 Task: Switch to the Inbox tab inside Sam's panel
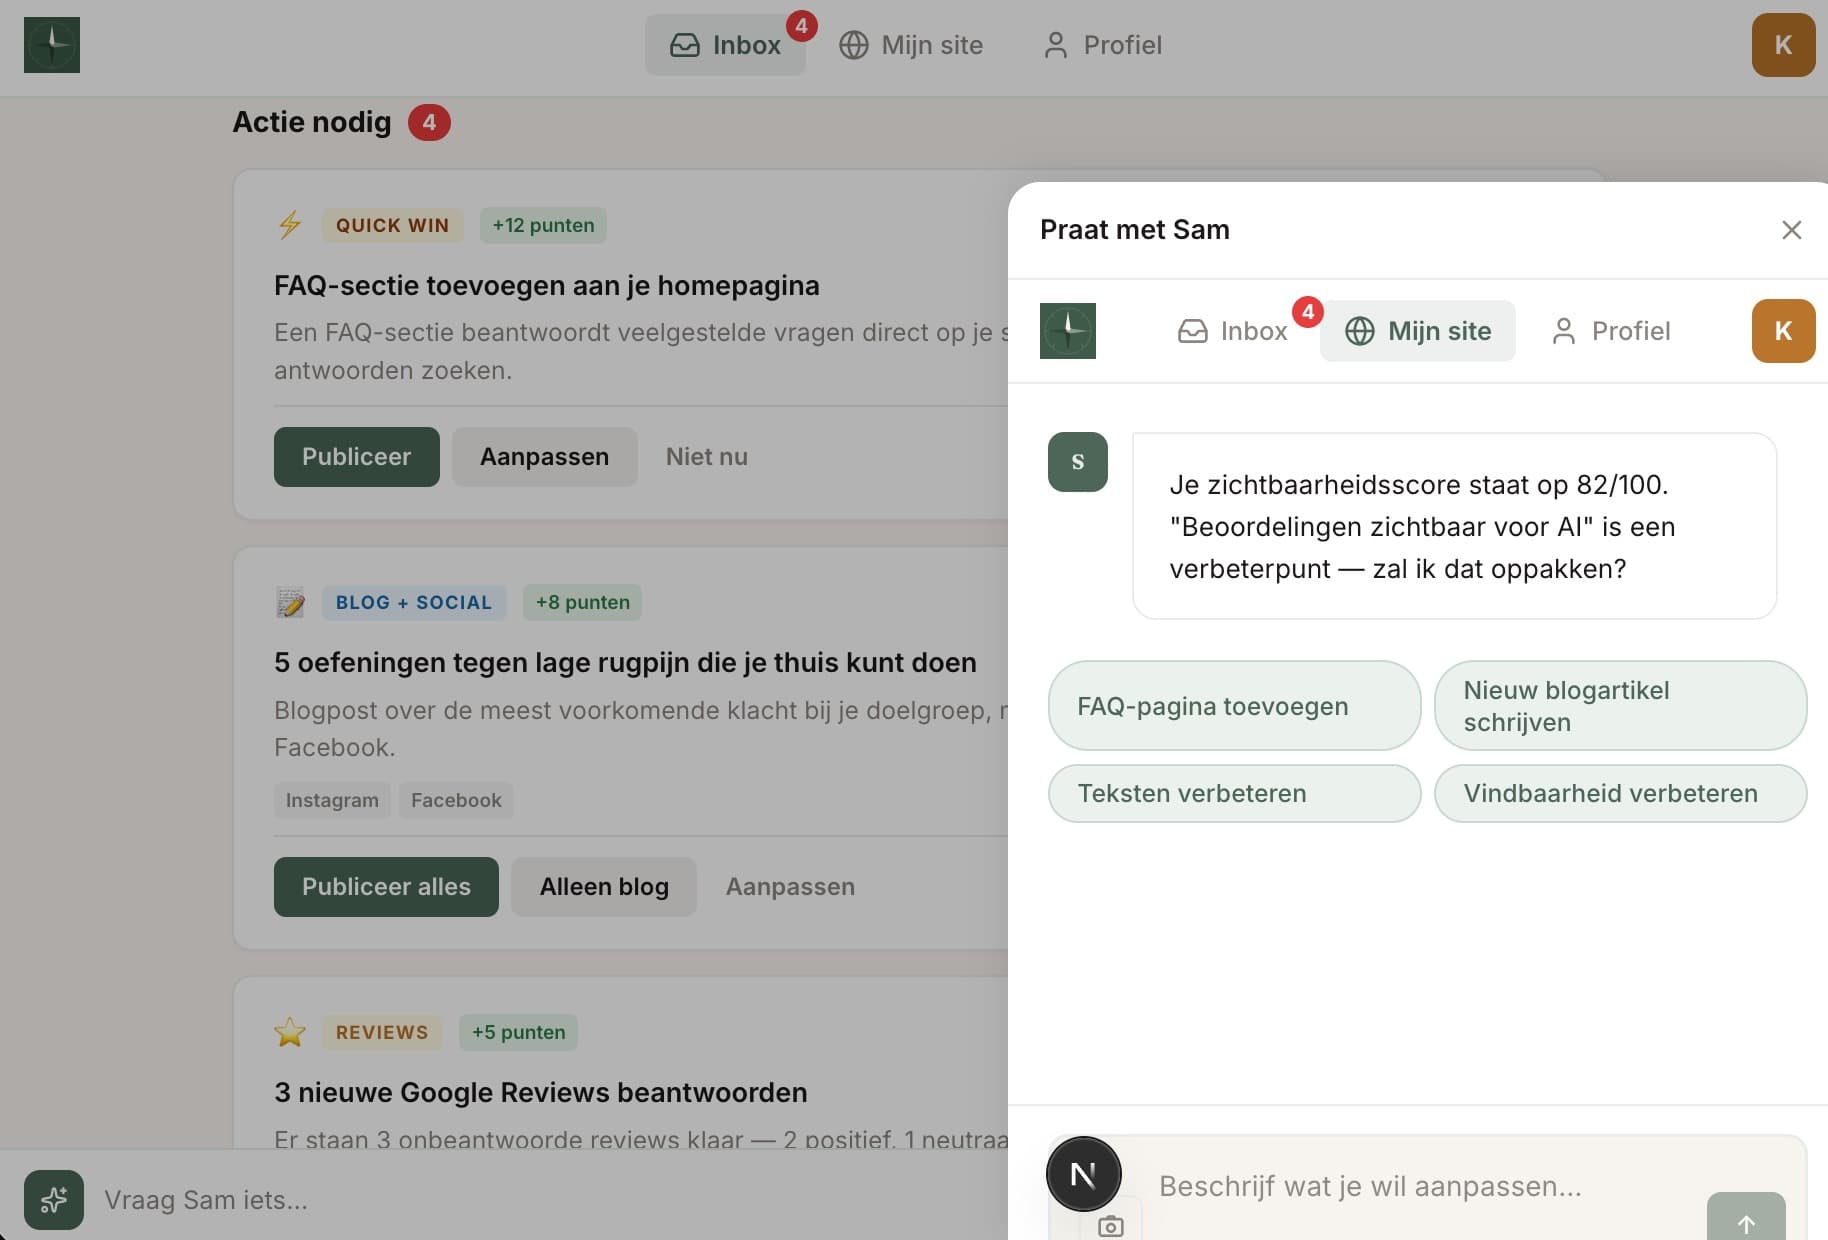[x=1233, y=331]
